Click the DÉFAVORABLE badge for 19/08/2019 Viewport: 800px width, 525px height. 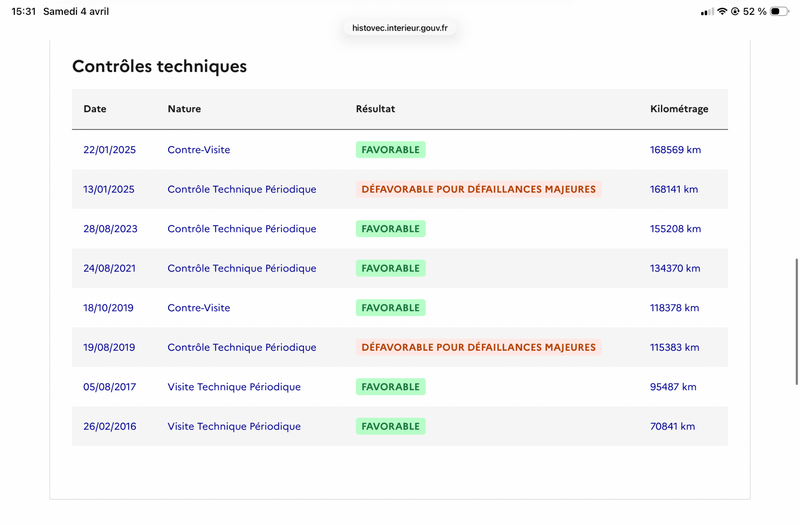(478, 347)
